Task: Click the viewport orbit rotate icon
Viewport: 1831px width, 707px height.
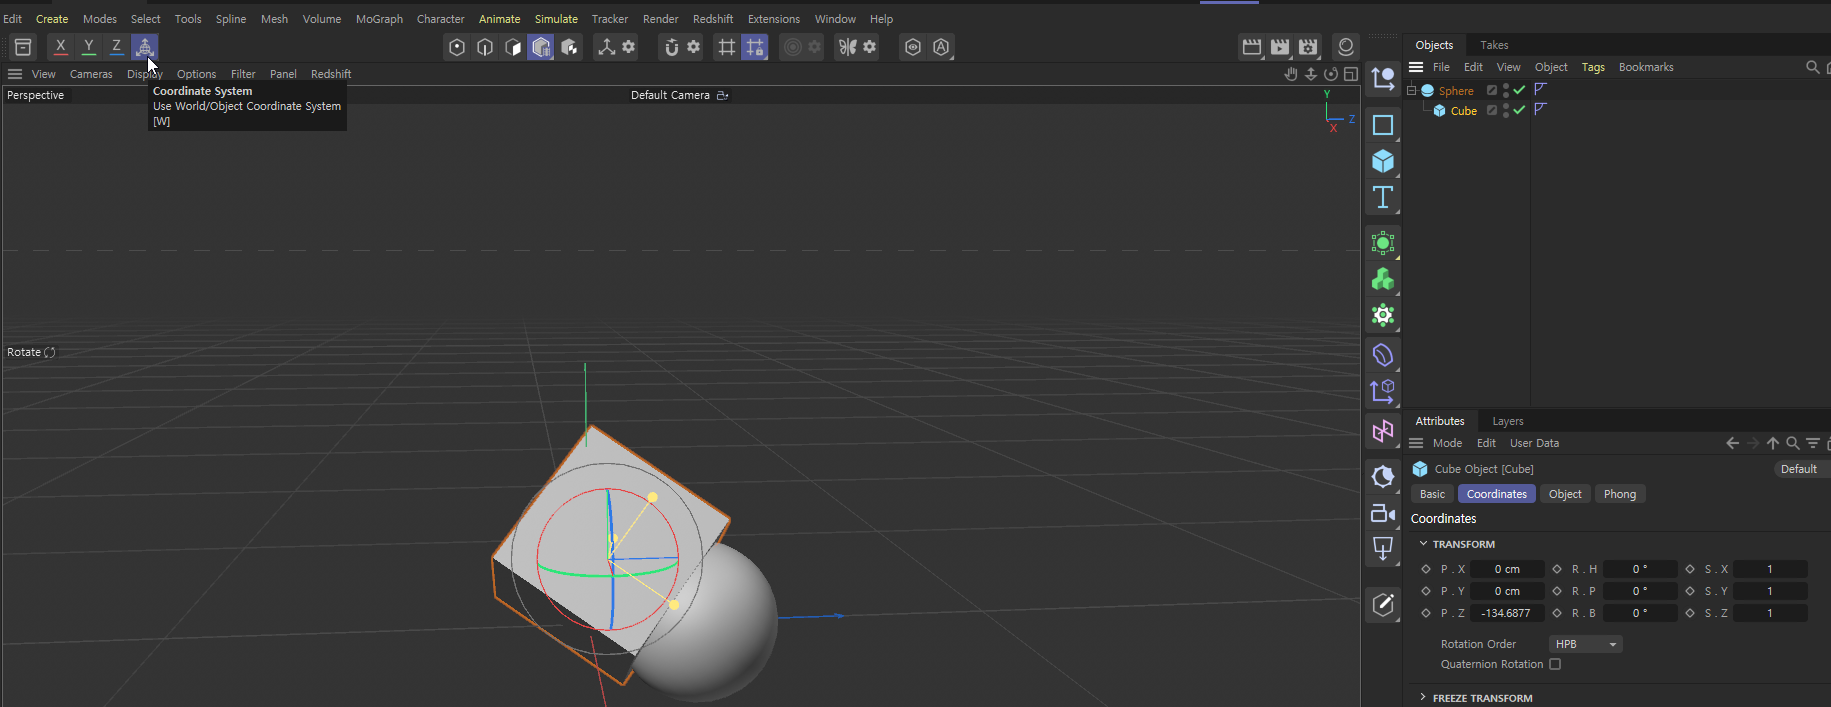Action: [x=1331, y=74]
